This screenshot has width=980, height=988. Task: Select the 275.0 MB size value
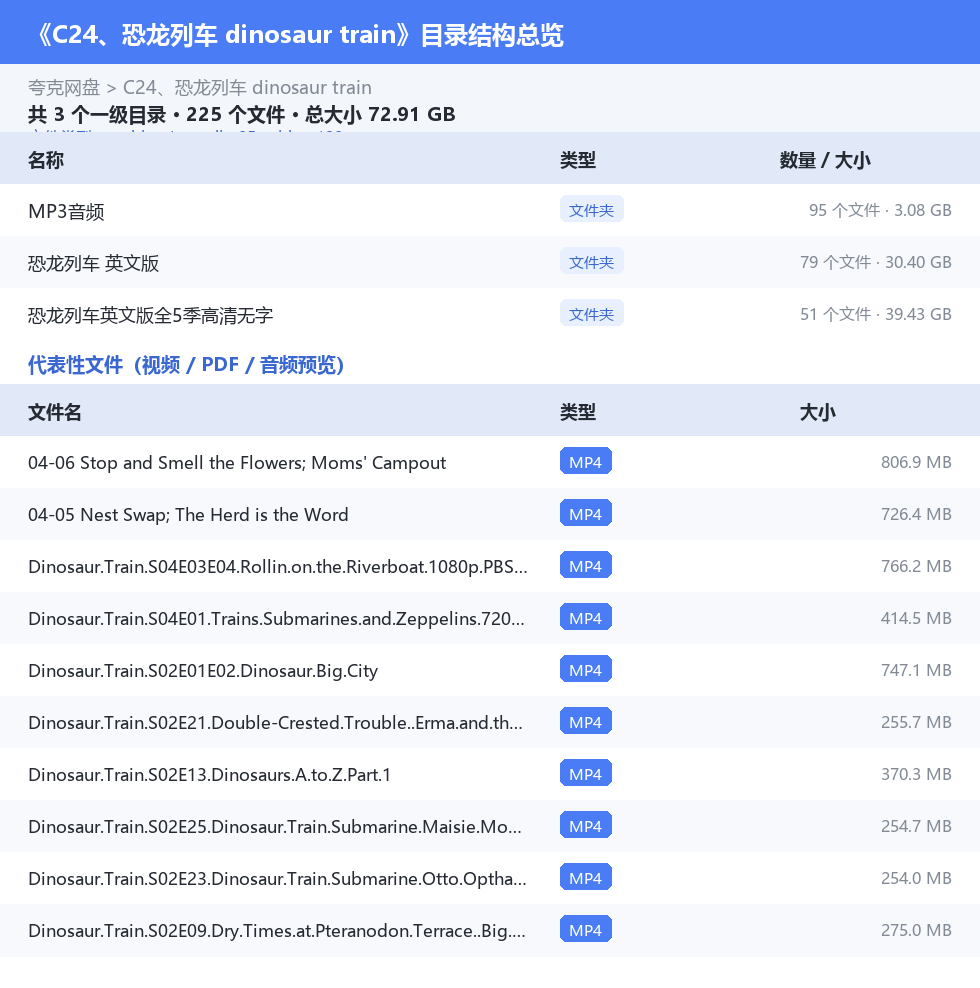pyautogui.click(x=916, y=931)
